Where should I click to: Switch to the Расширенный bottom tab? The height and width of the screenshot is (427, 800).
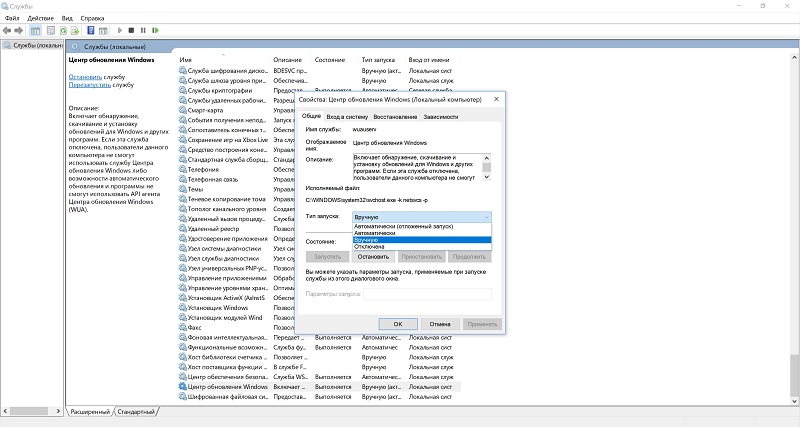point(90,411)
